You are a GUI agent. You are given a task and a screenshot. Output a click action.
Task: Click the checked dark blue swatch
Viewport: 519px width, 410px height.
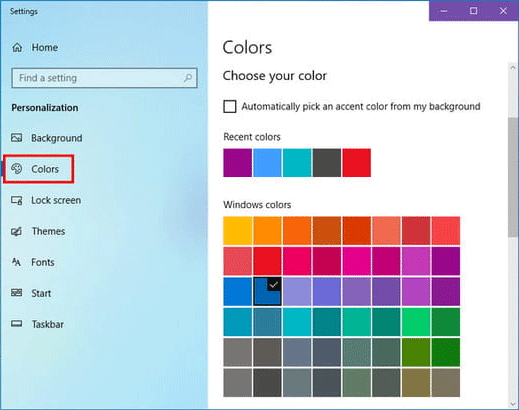[x=267, y=291]
